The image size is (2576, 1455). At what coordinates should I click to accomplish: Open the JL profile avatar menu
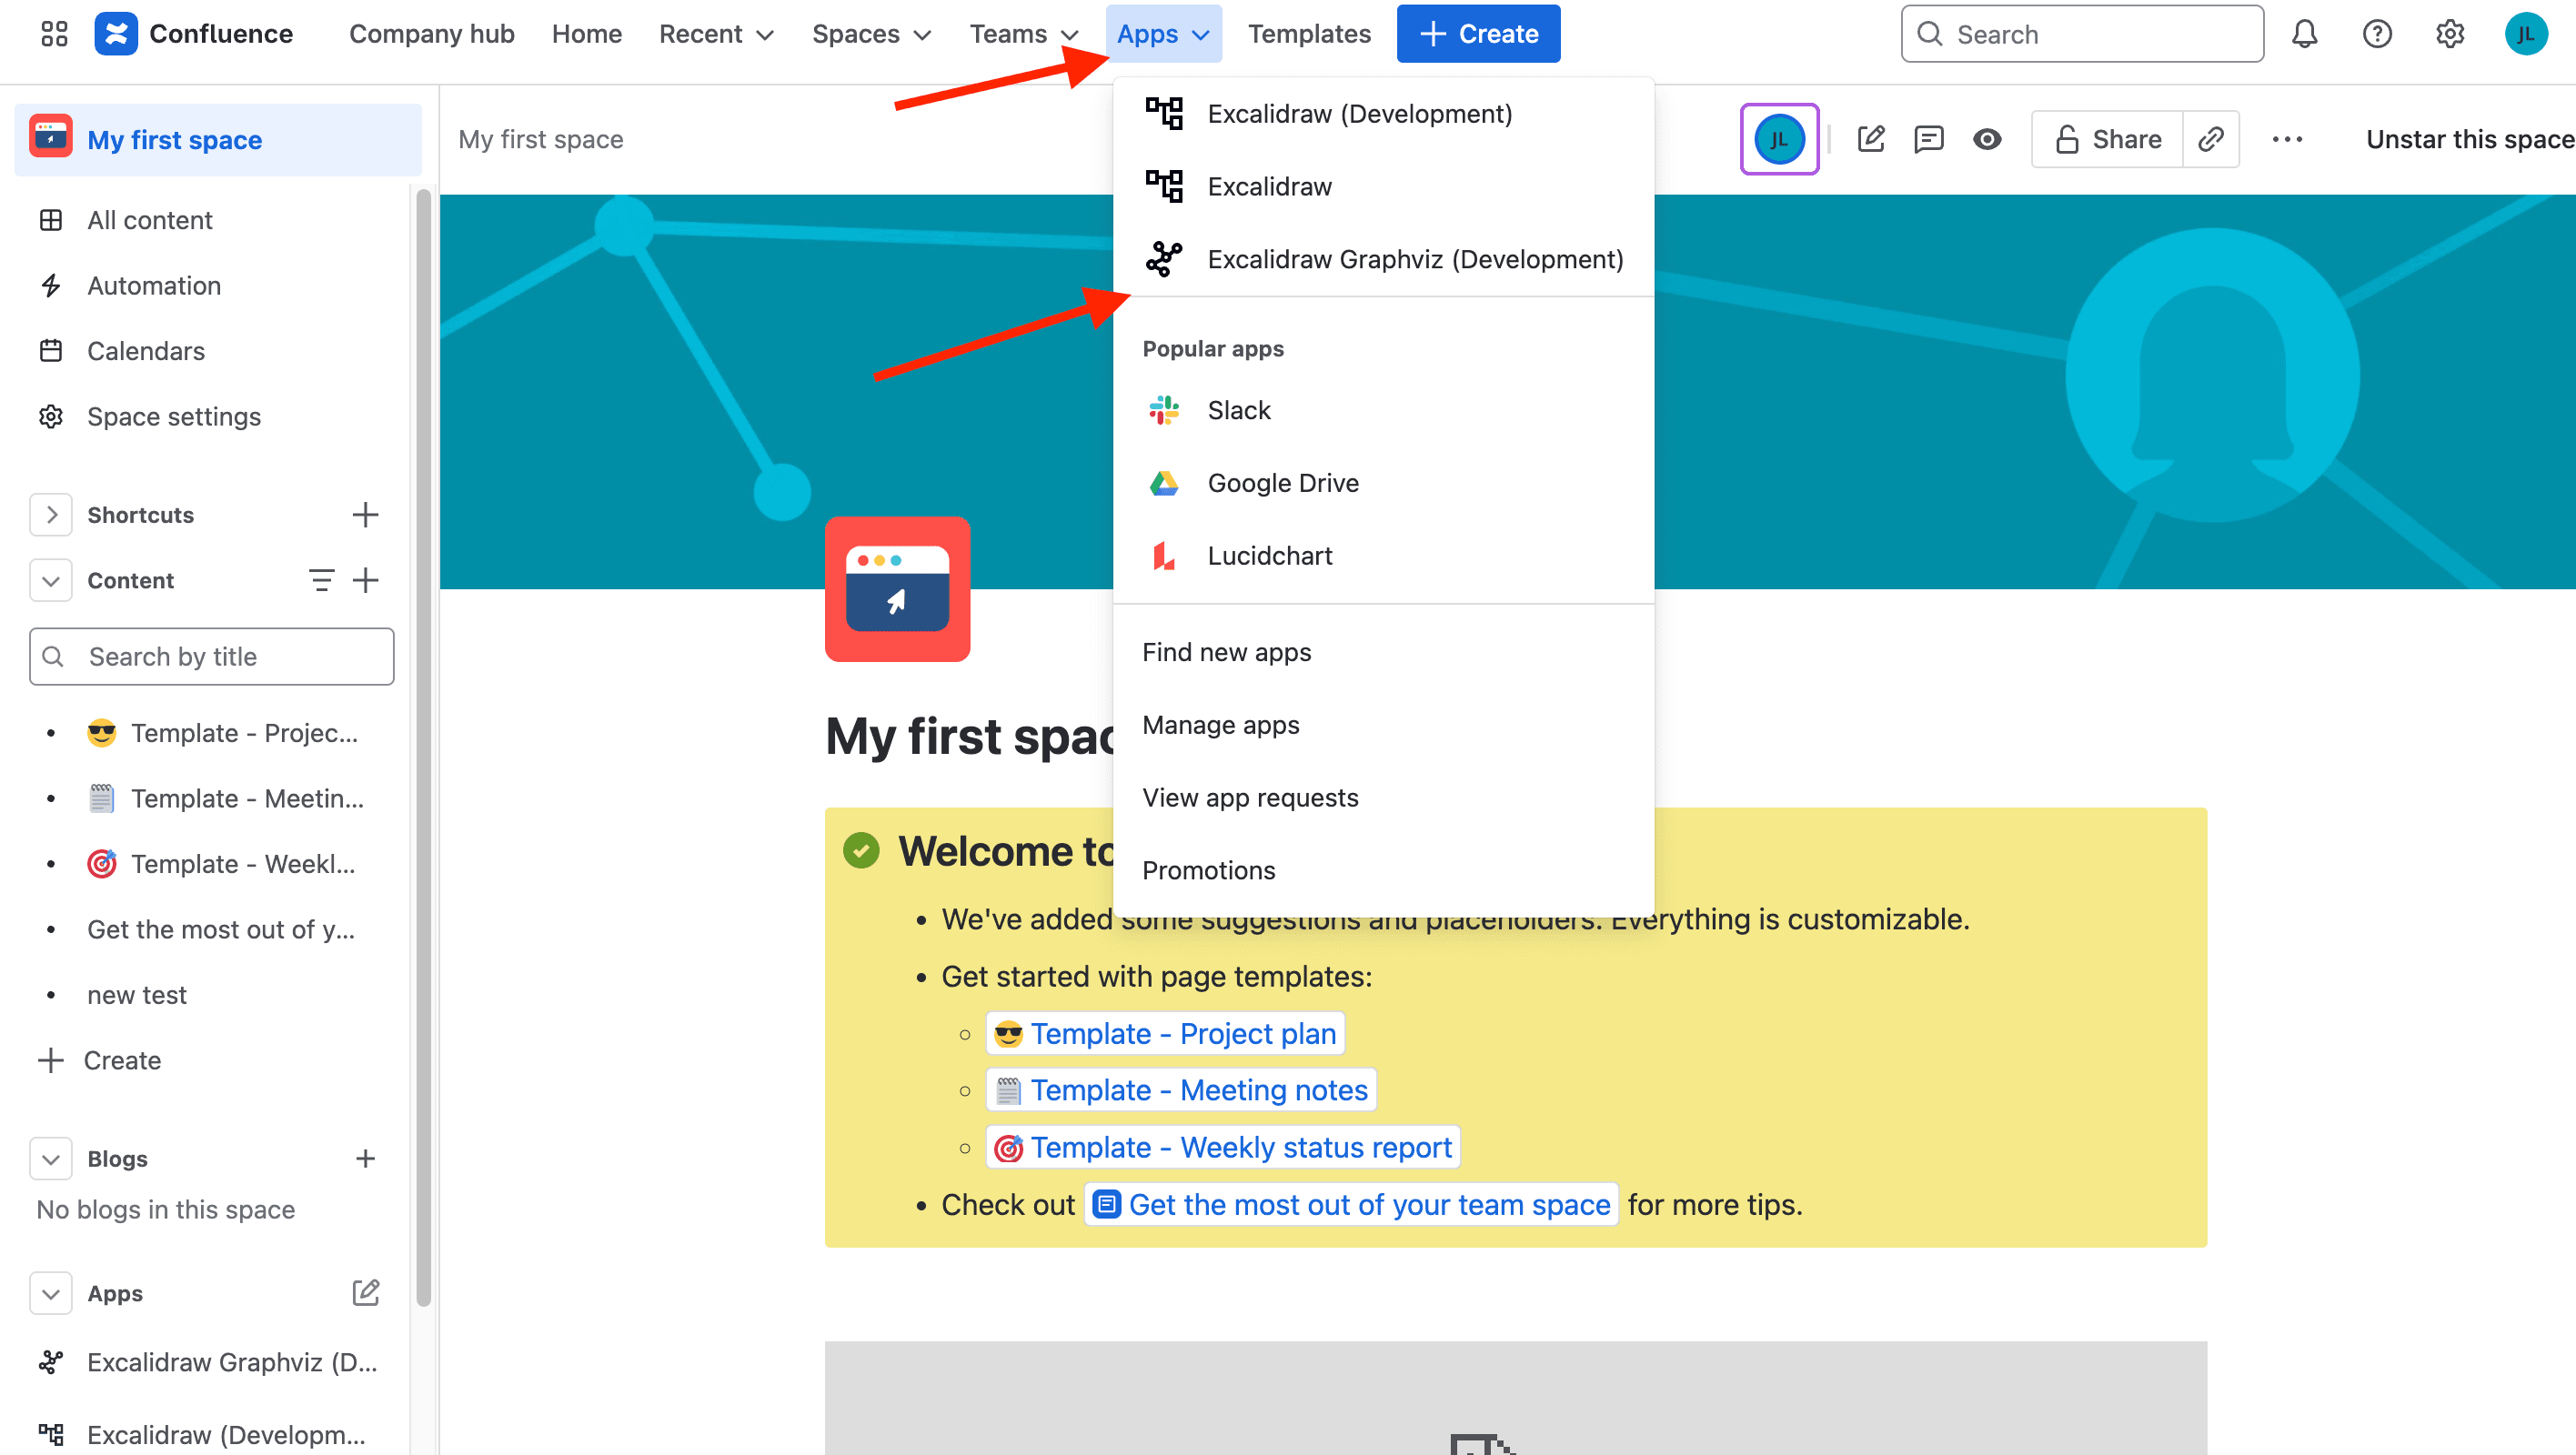[2525, 34]
